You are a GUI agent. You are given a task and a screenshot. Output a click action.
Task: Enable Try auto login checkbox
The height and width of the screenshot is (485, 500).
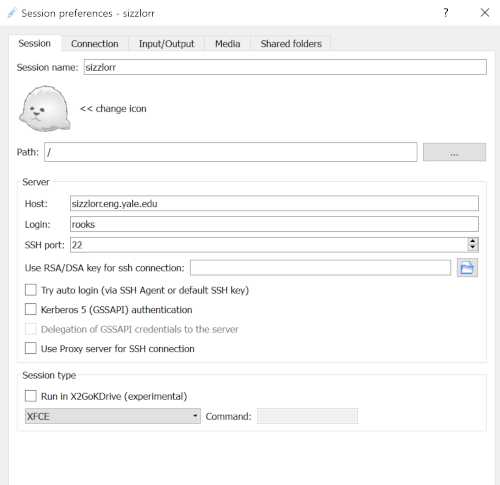click(31, 290)
